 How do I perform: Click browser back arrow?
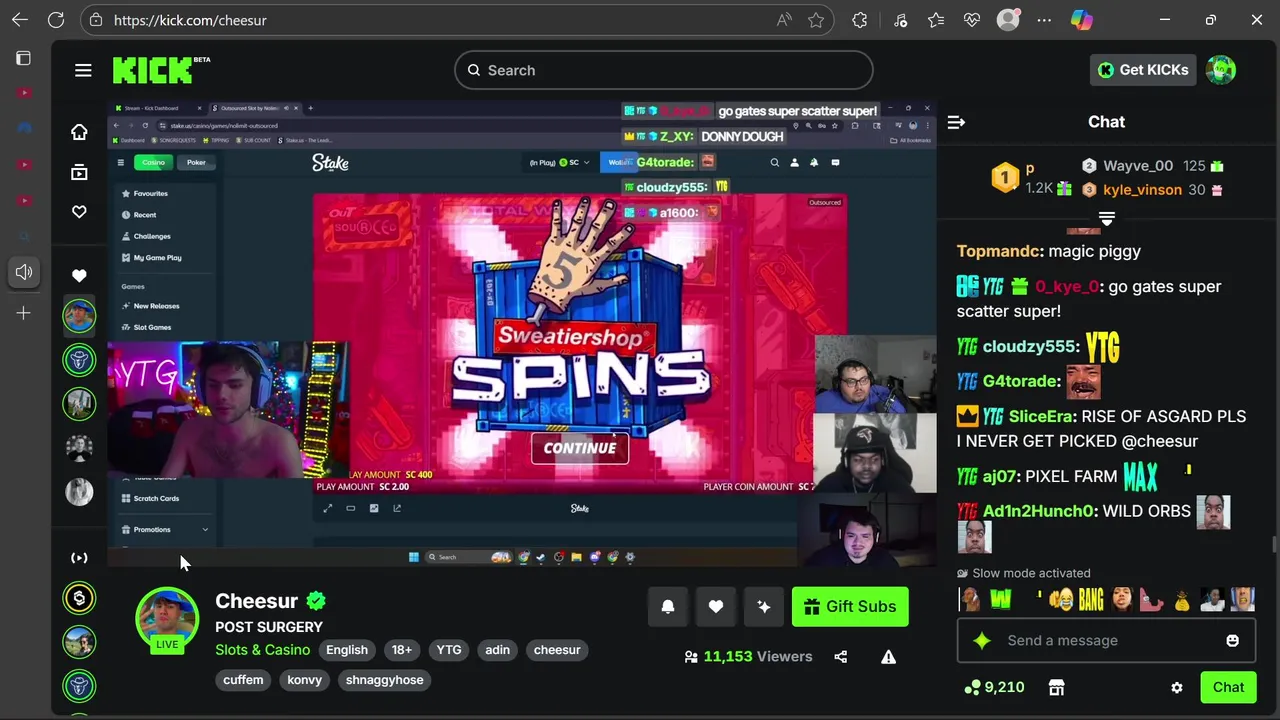coord(20,20)
